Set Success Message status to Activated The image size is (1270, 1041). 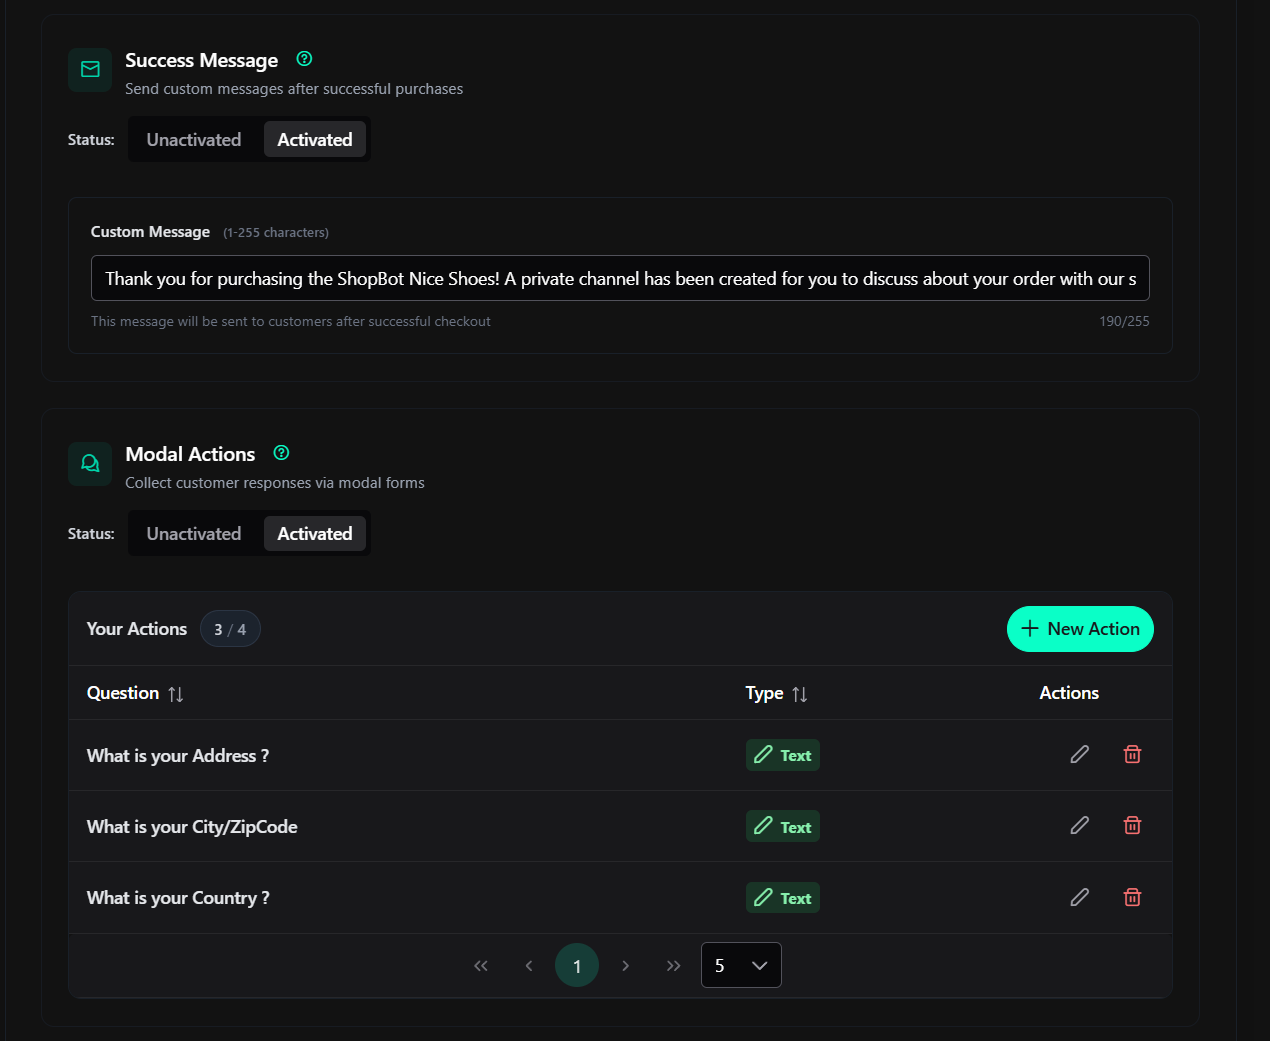[x=314, y=140]
